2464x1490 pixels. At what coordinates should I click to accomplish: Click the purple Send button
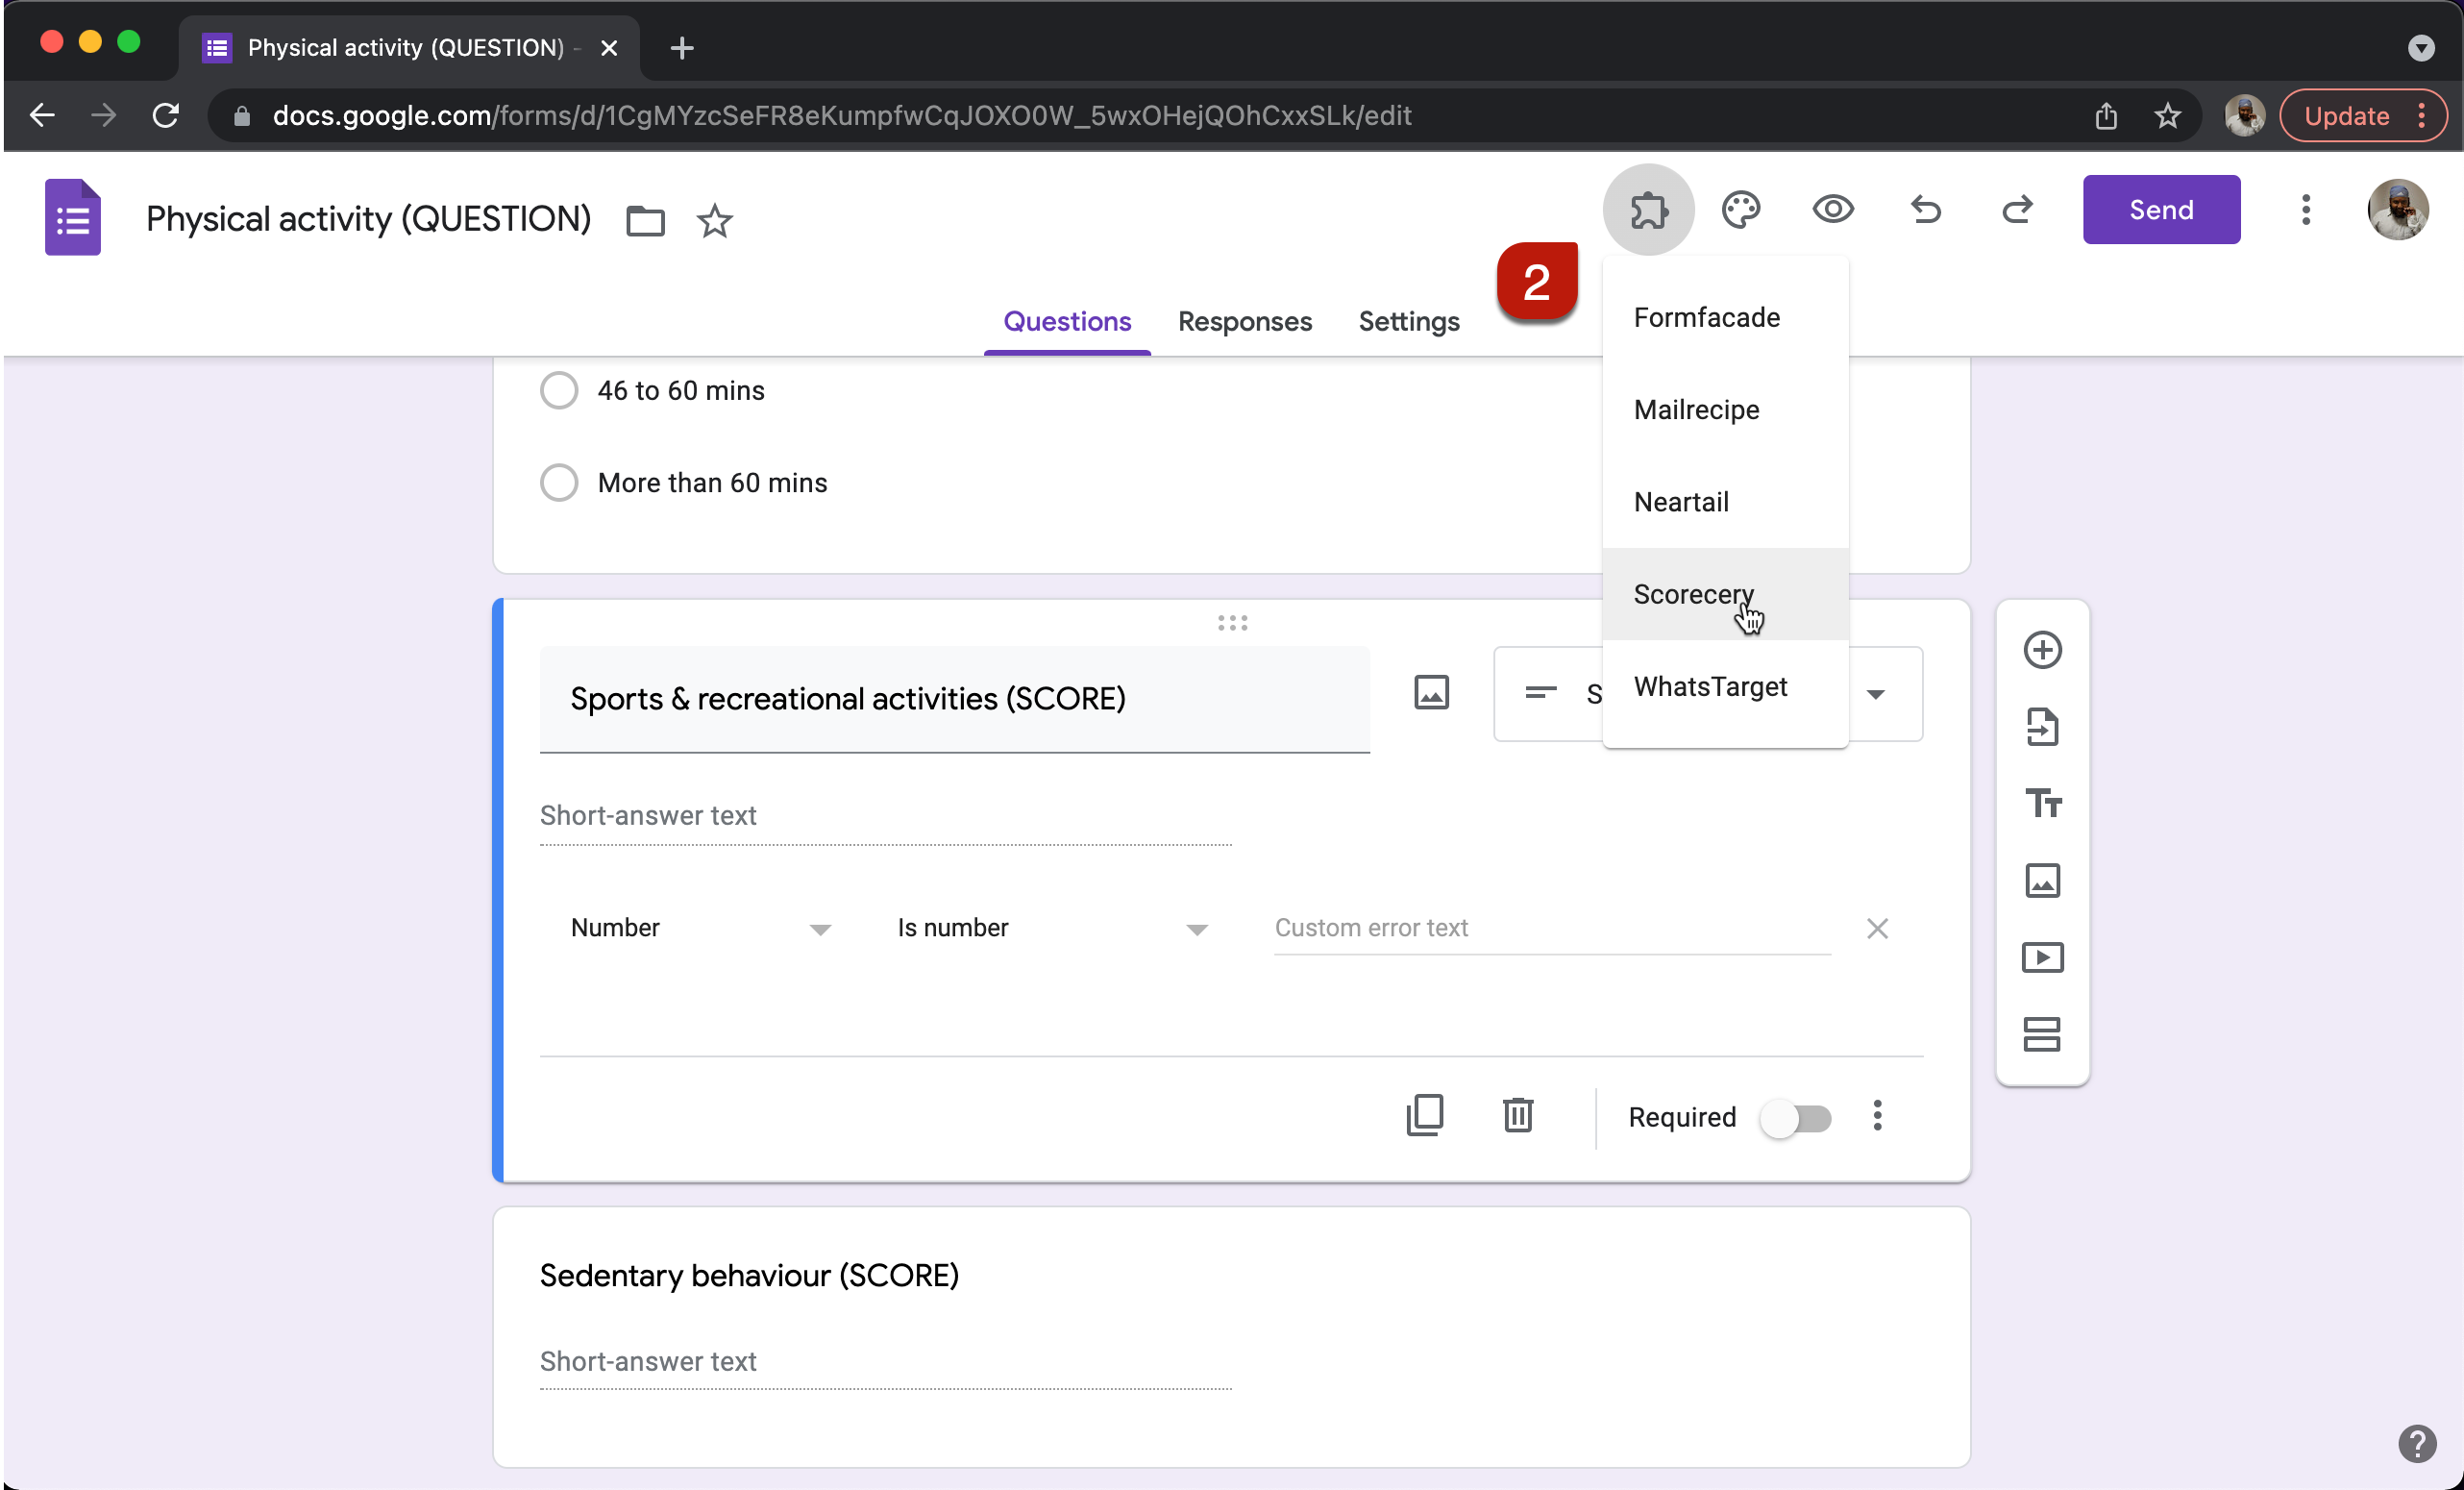coord(2160,210)
